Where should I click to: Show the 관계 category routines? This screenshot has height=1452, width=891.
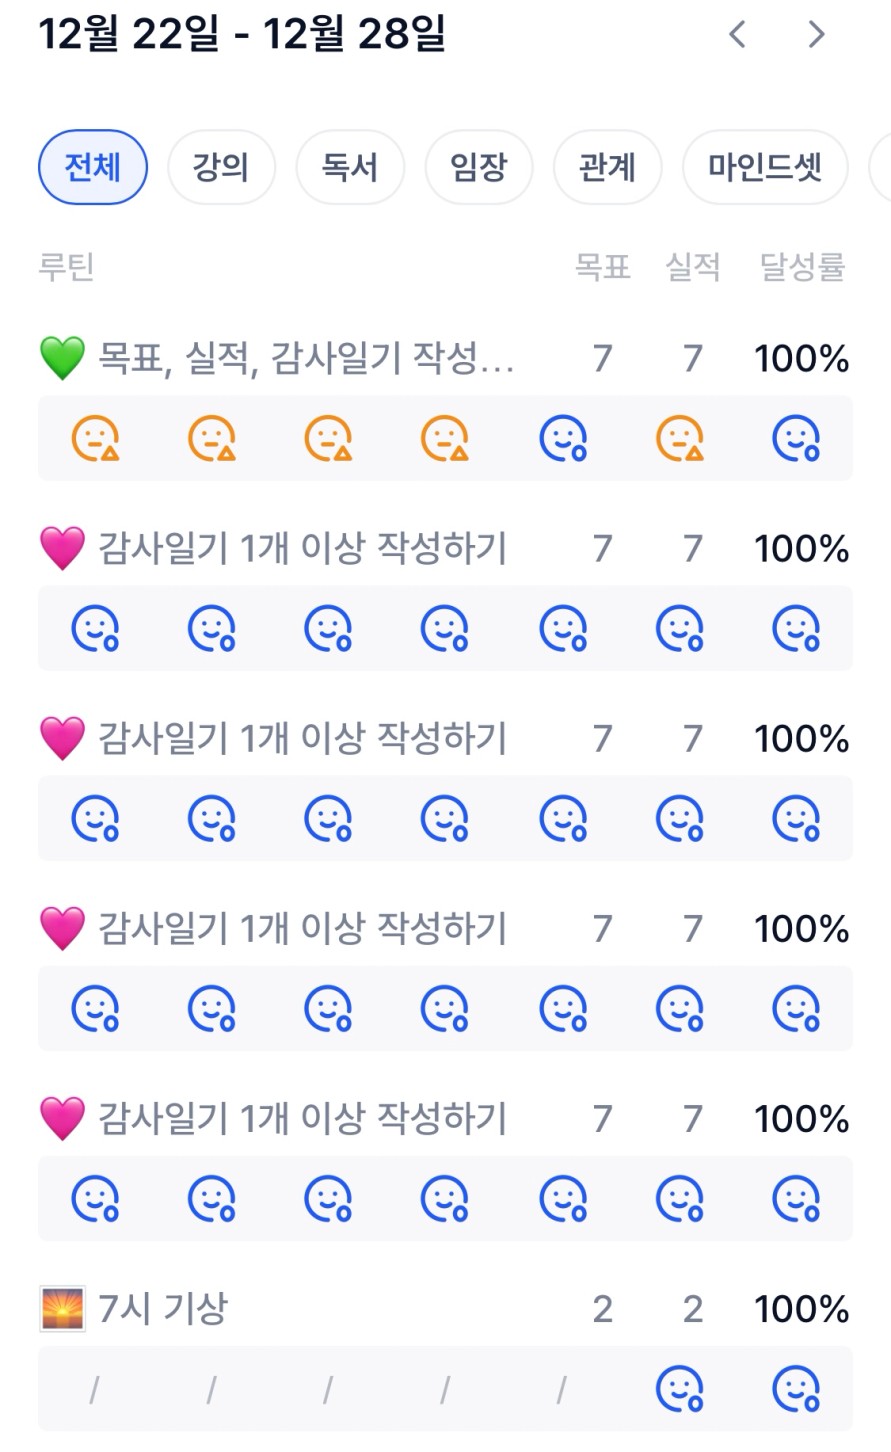click(x=607, y=167)
